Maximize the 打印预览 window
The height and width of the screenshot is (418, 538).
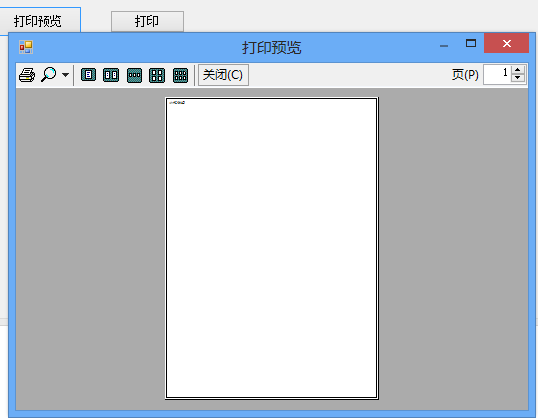tap(471, 43)
